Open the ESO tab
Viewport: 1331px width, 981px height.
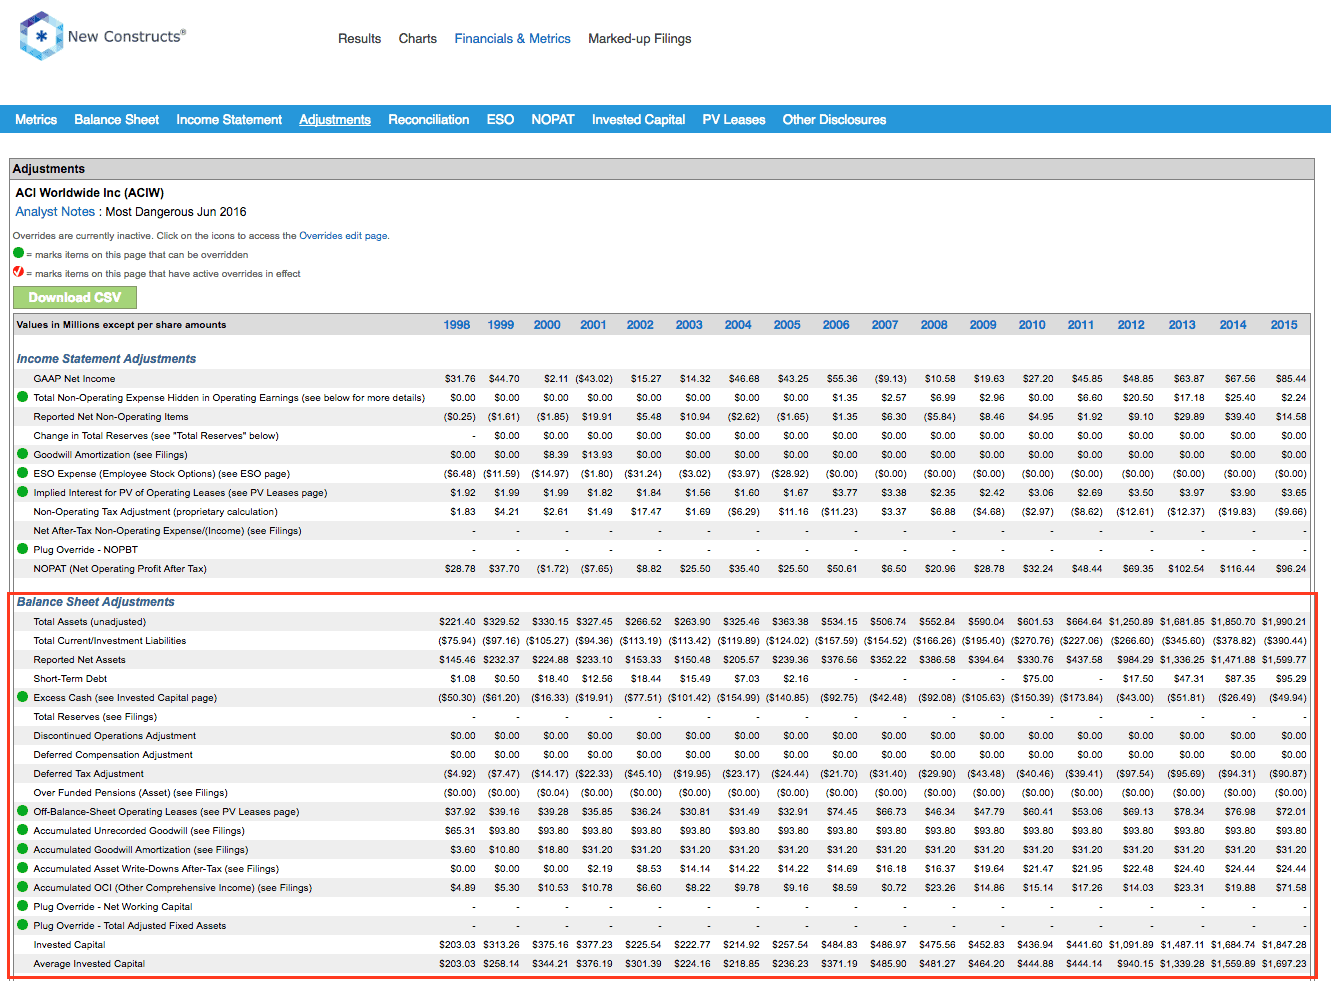click(500, 119)
